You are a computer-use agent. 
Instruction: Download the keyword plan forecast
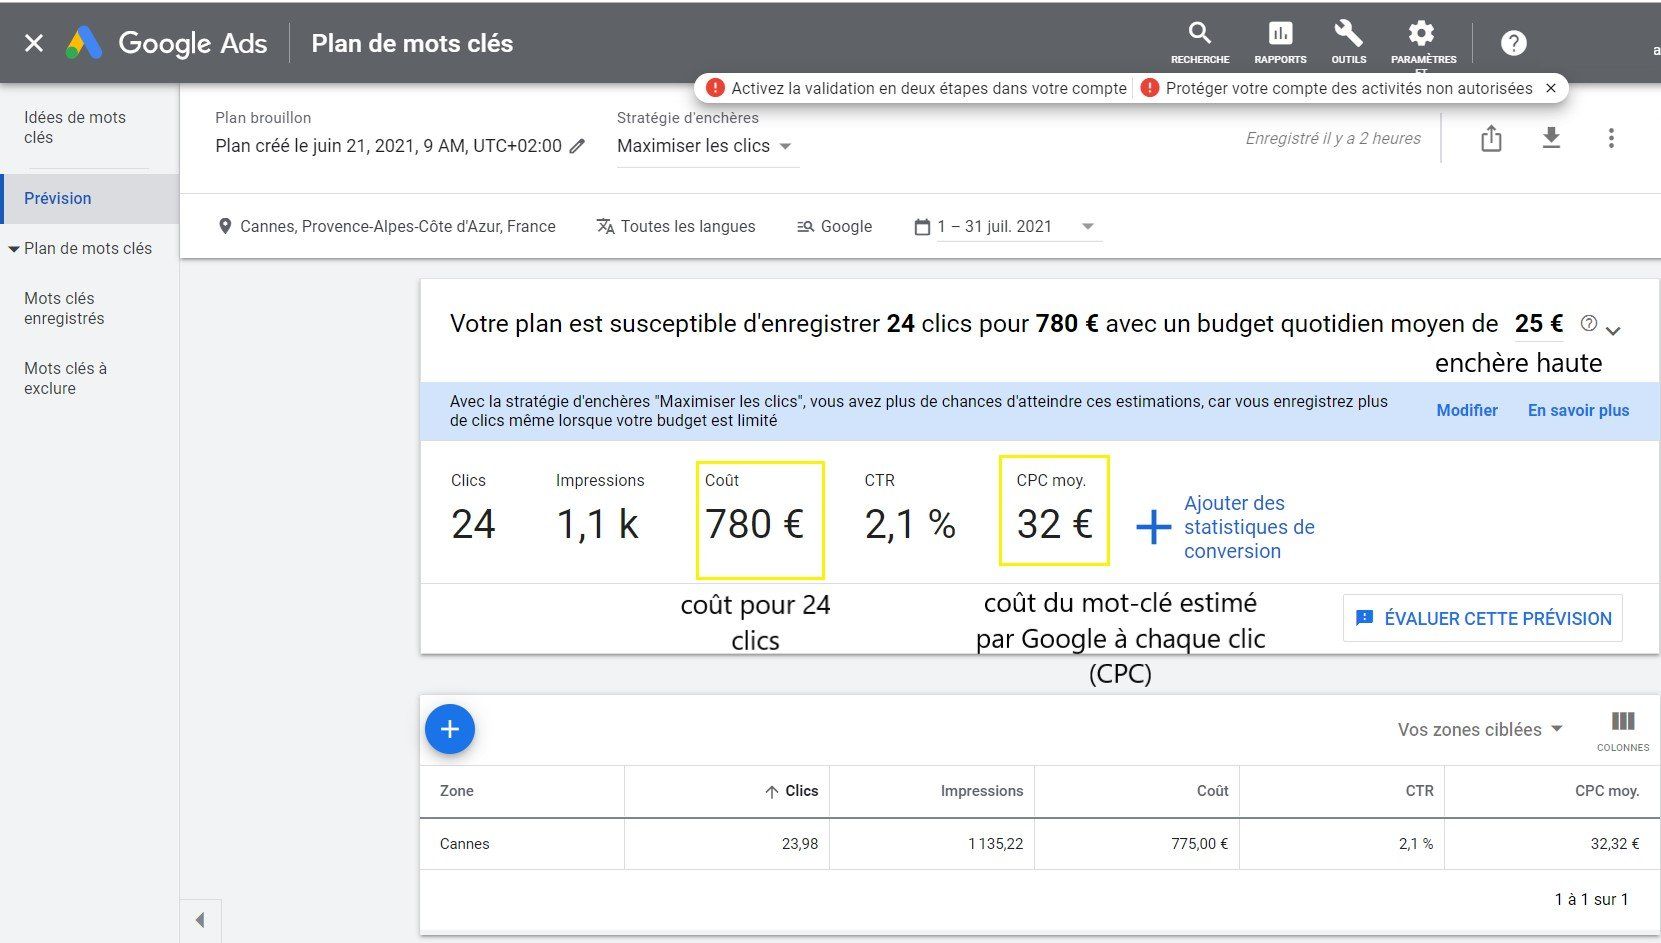1551,138
